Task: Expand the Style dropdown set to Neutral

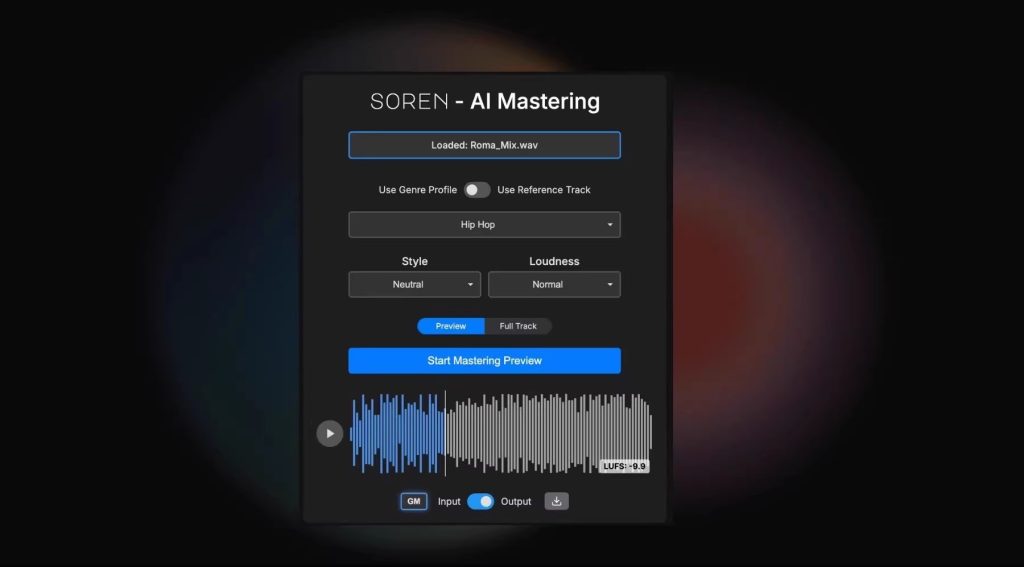Action: (x=414, y=285)
